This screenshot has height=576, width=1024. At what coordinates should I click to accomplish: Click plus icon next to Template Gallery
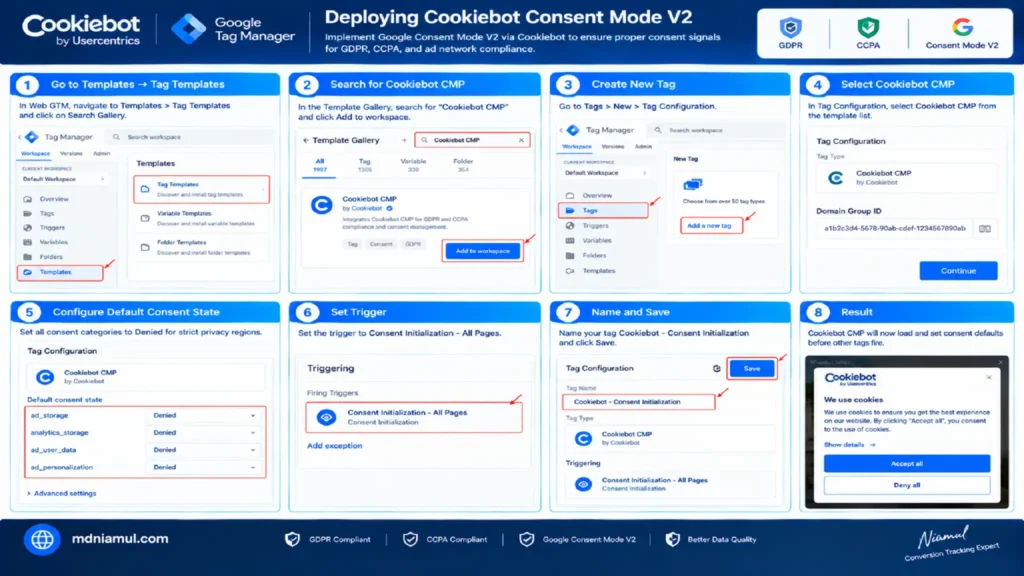click(x=404, y=140)
